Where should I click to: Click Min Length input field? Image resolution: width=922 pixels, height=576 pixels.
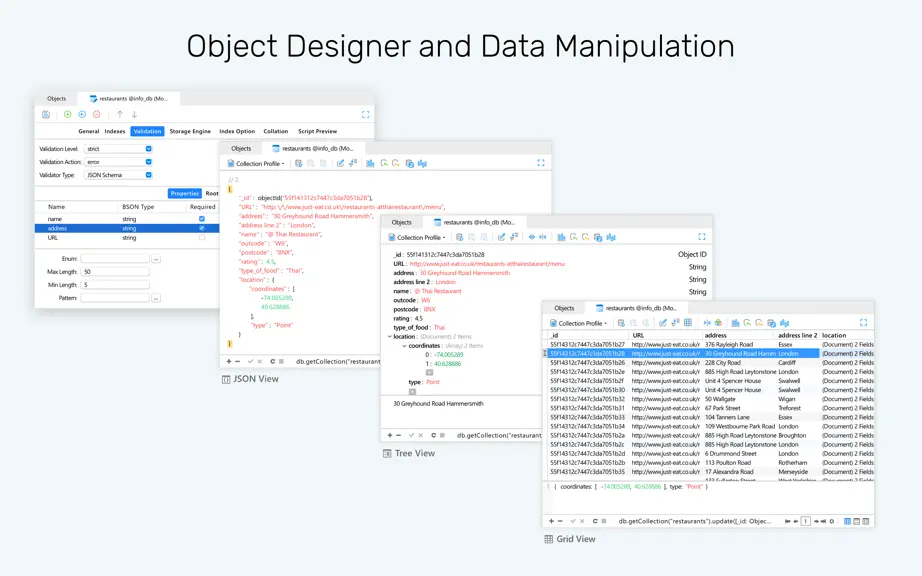115,284
